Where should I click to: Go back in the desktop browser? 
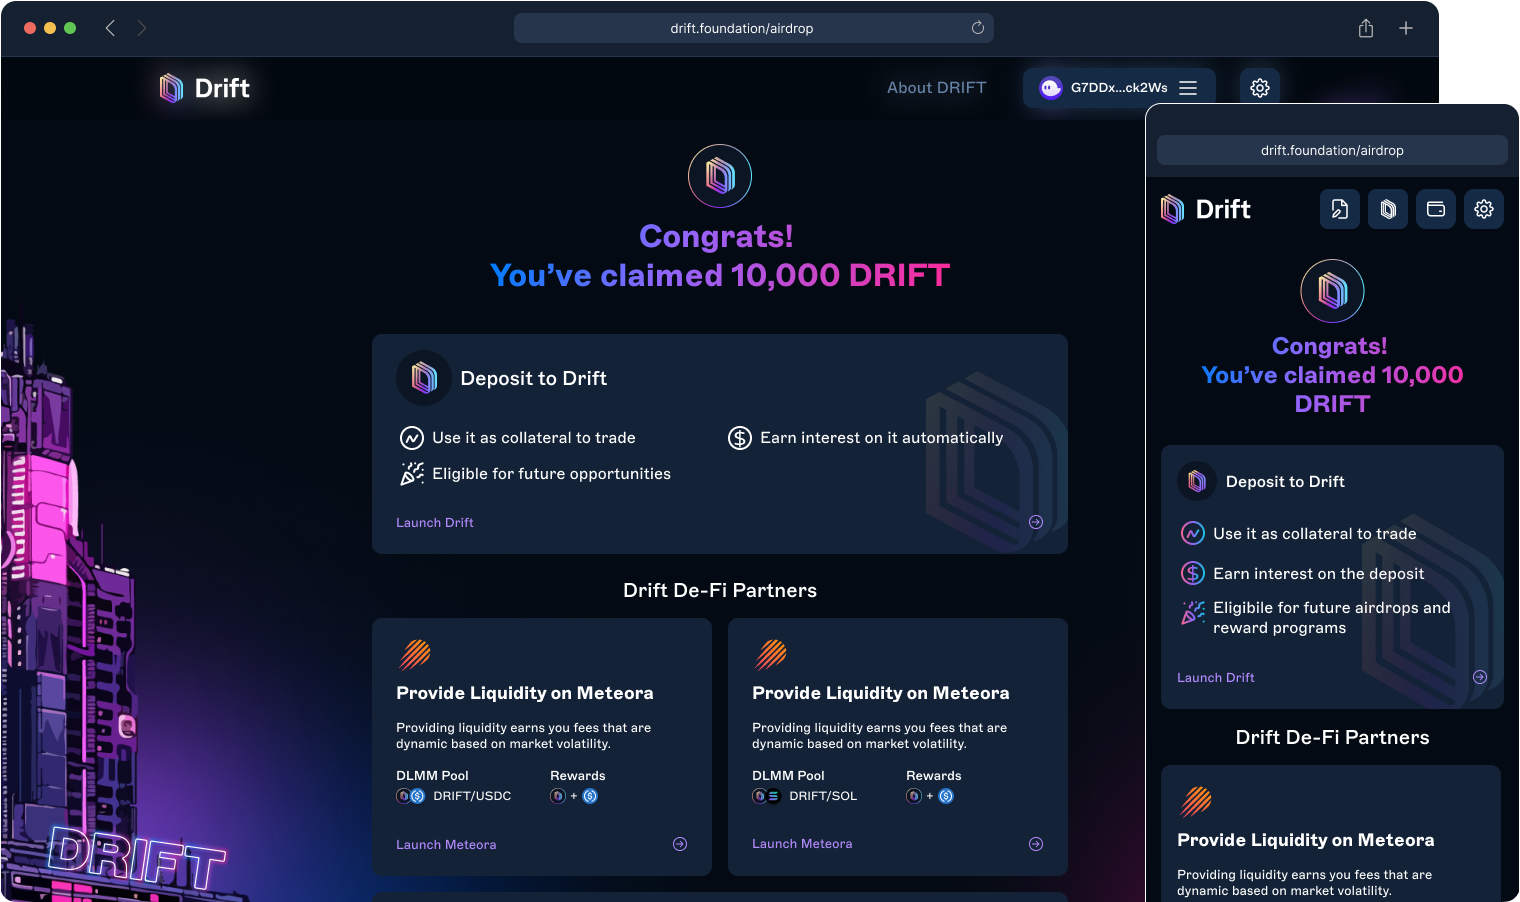coord(110,28)
